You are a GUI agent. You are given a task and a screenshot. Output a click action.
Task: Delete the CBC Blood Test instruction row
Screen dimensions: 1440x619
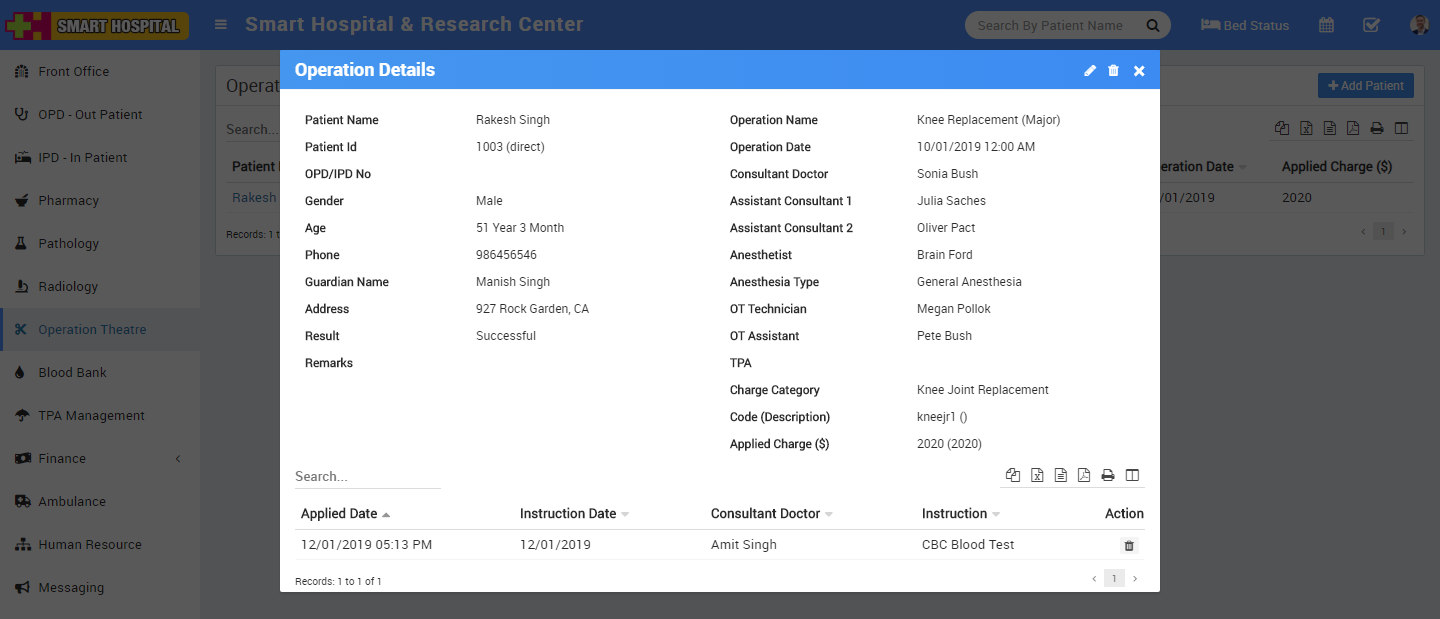click(x=1129, y=546)
